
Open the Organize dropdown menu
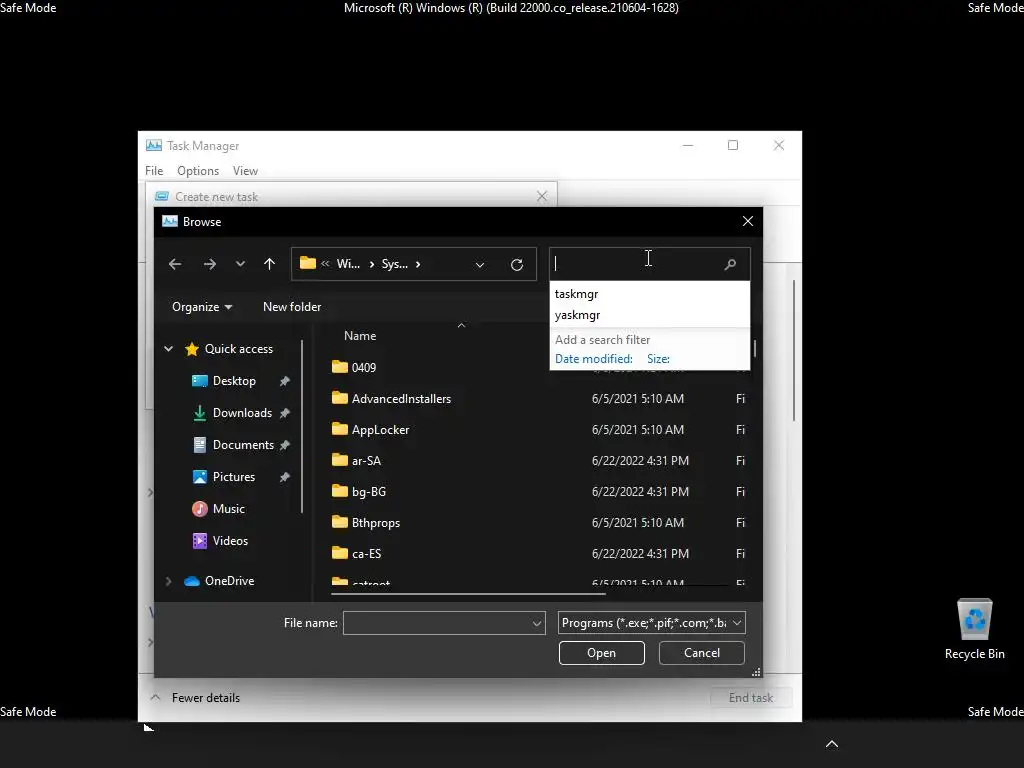pos(202,307)
